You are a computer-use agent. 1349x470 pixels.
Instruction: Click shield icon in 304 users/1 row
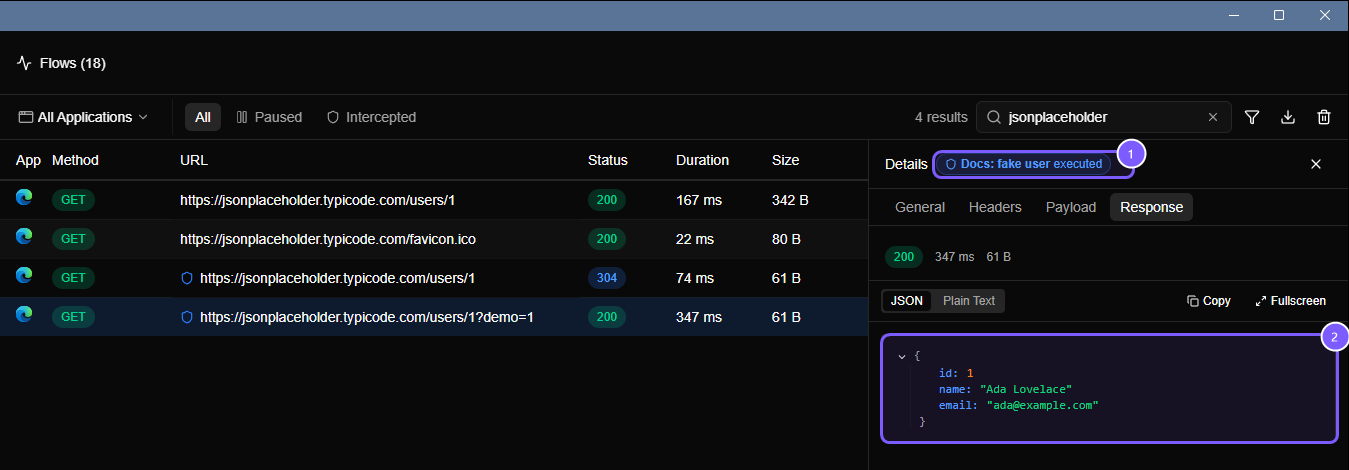186,278
